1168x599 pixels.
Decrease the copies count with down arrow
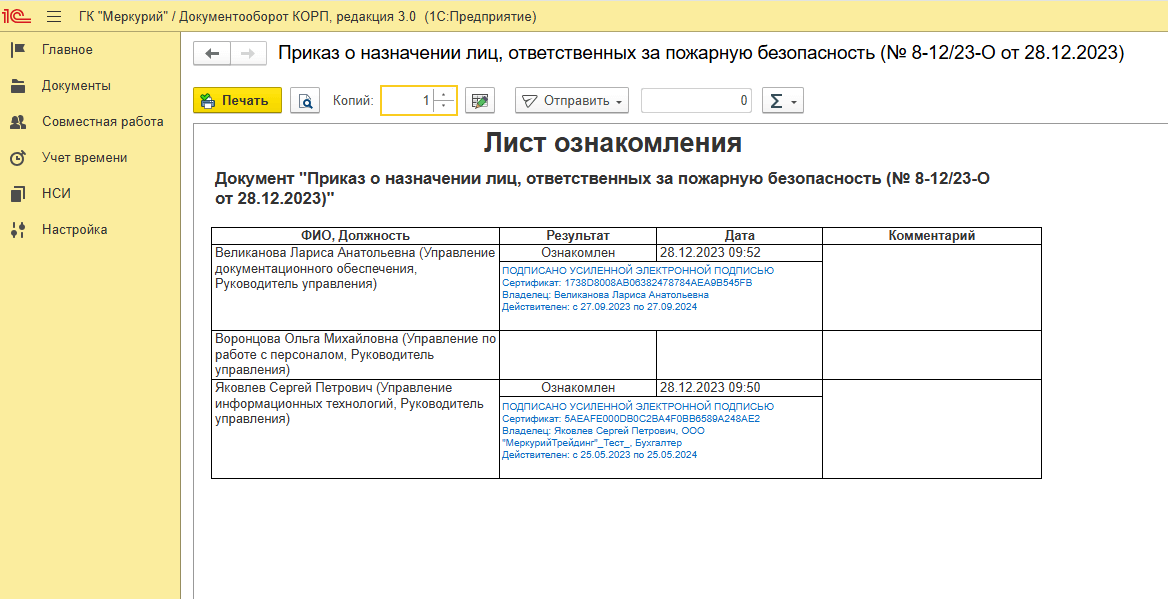[x=445, y=106]
